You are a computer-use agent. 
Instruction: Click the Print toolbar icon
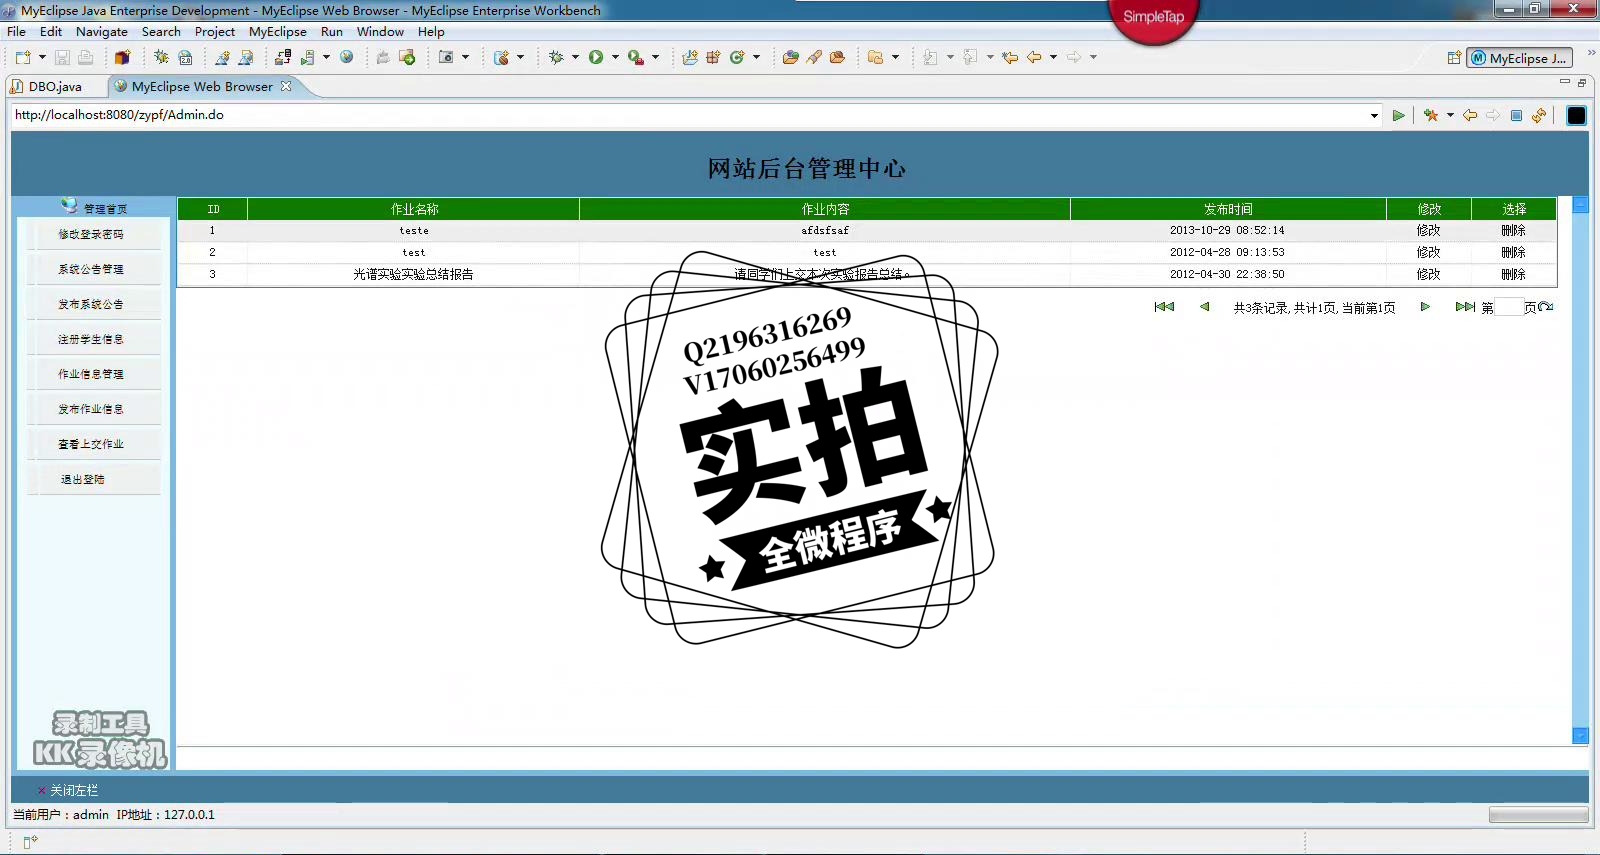85,57
